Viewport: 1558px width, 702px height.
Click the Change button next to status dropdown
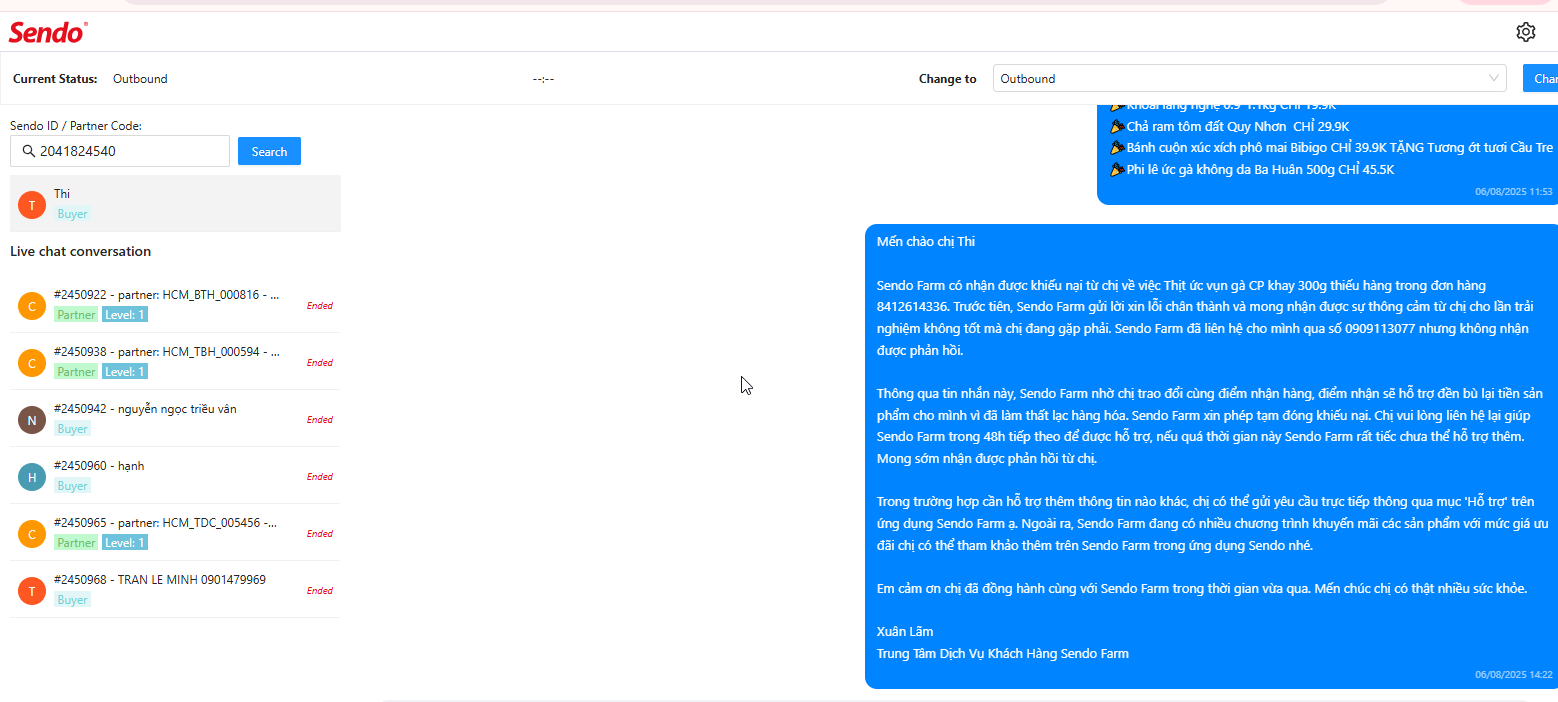(1540, 78)
